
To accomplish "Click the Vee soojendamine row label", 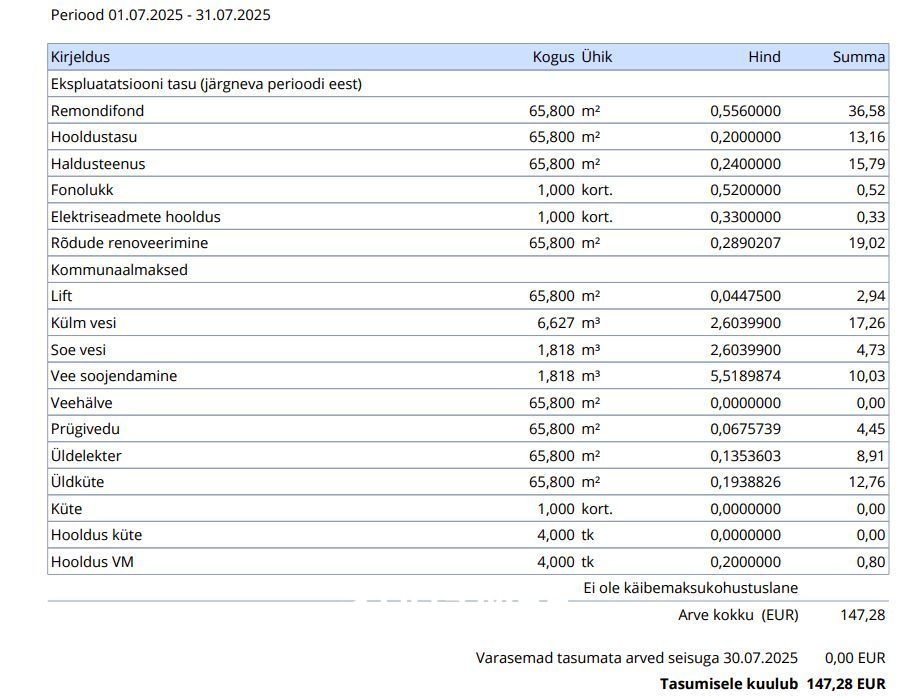I will 114,376.
